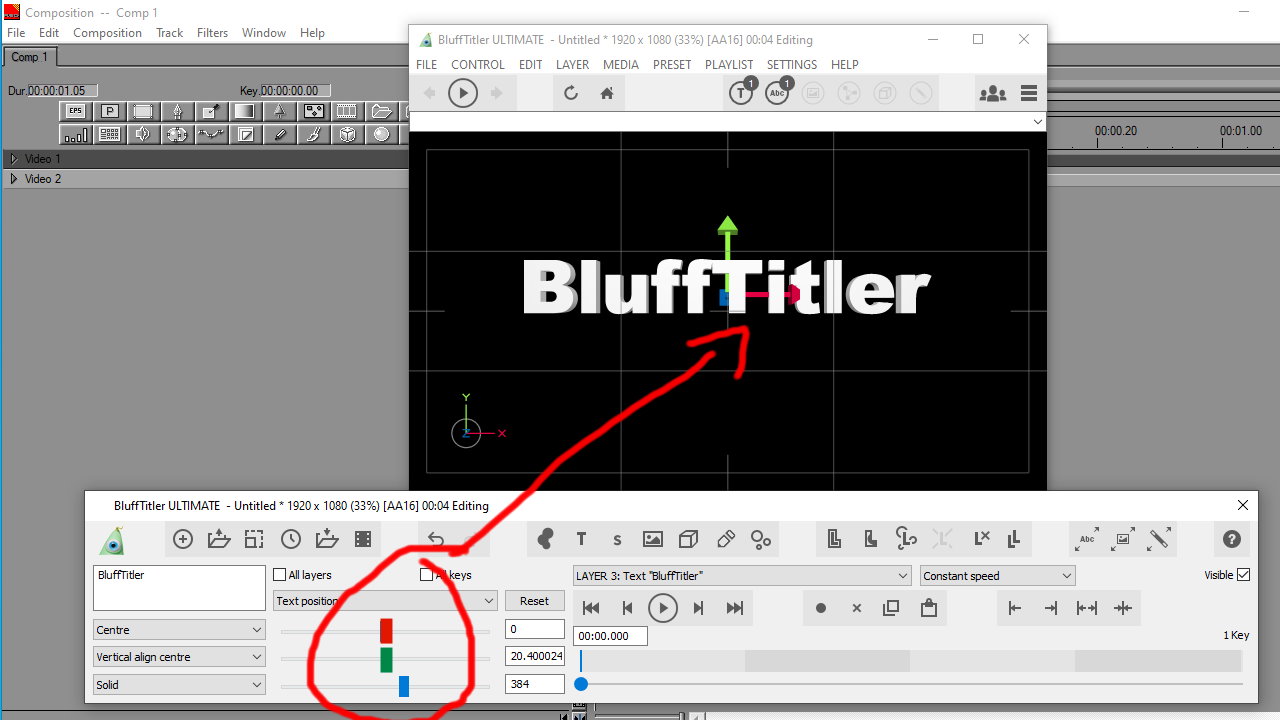Click the speaker audio tool in Composition
1280x720 pixels.
pos(143,134)
